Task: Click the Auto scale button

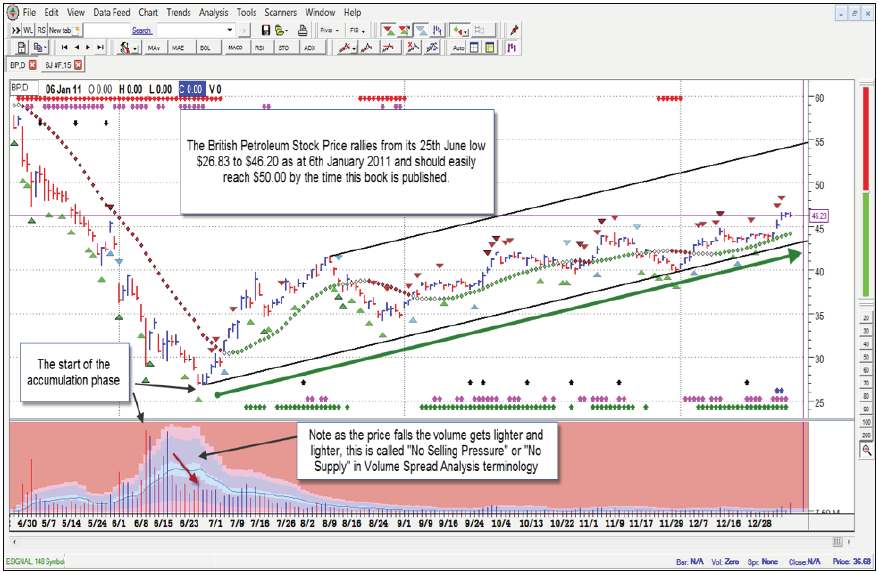Action: (459, 48)
